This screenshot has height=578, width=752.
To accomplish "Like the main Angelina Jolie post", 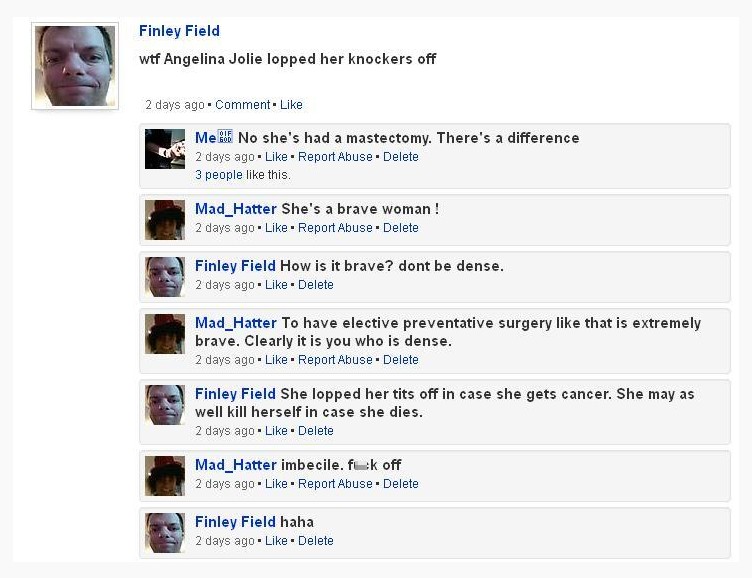I will click(291, 105).
